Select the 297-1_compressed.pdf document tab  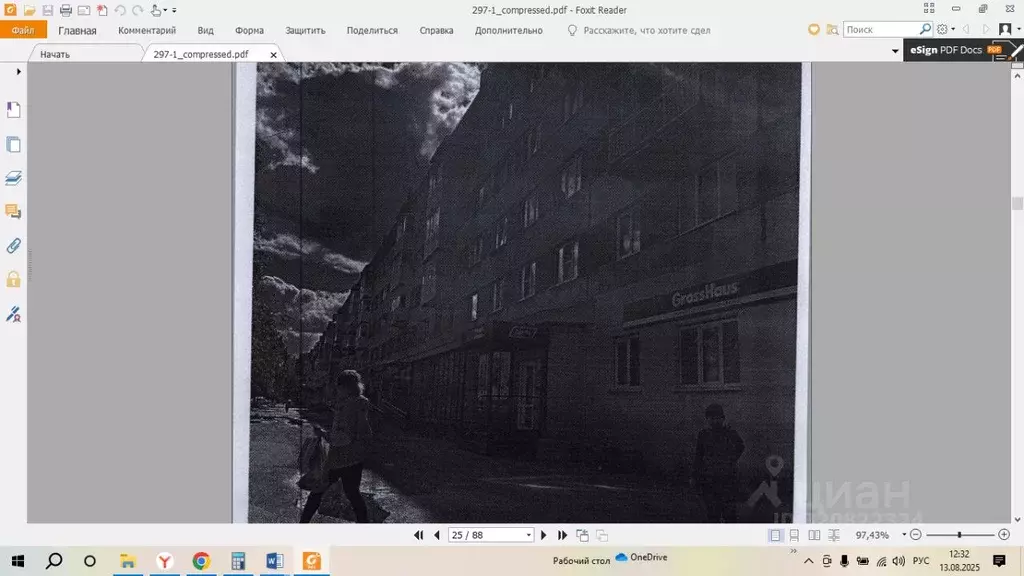[201, 54]
